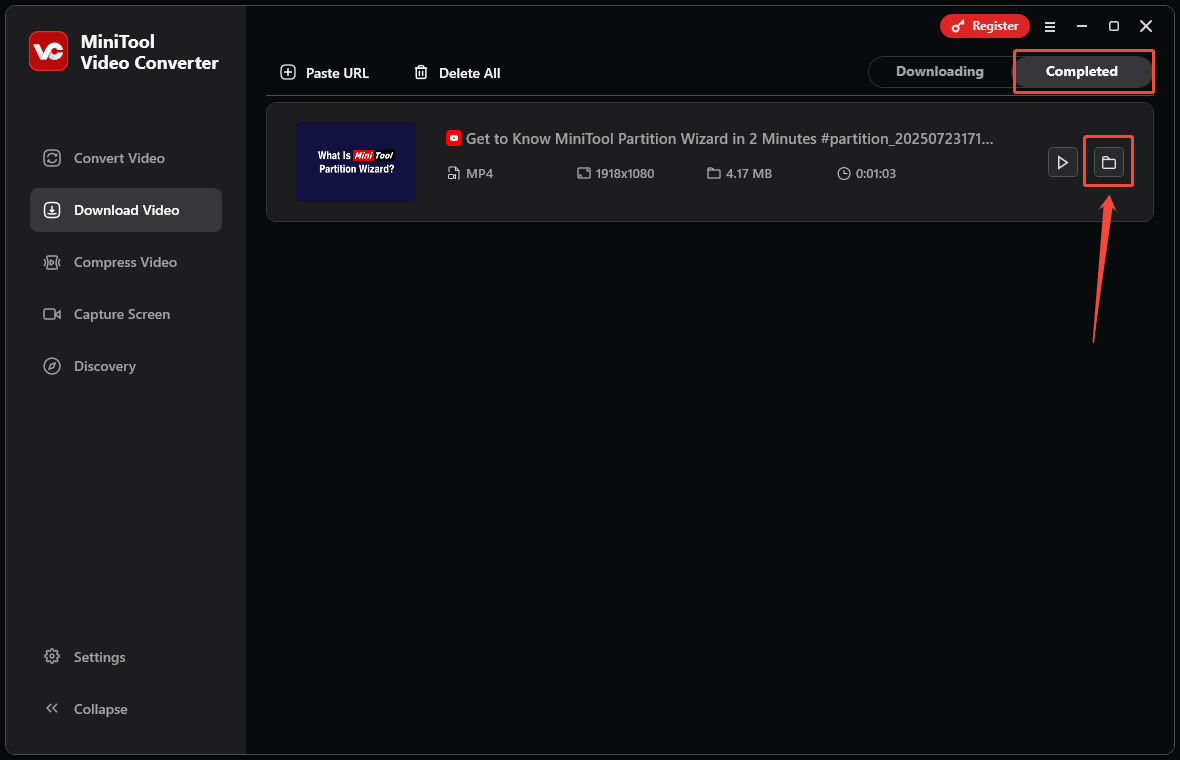The height and width of the screenshot is (760, 1180).
Task: Click the video title Get to Know MiniTool
Action: pyautogui.click(x=729, y=138)
